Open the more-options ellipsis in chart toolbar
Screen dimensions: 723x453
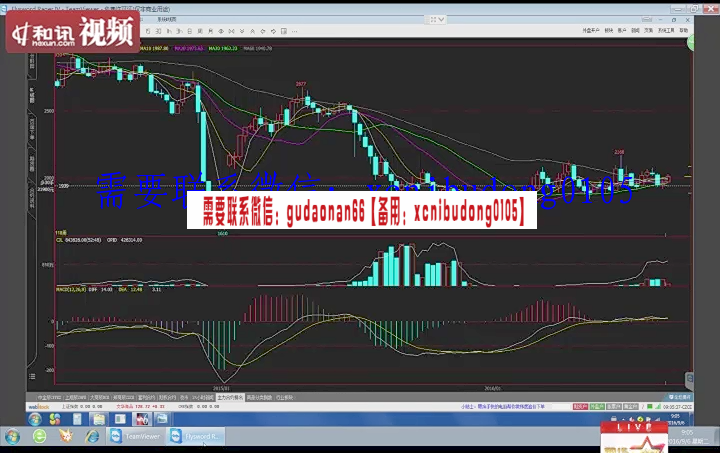coord(295,31)
